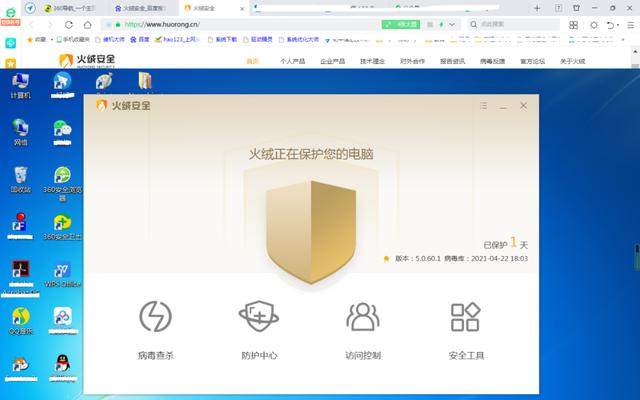Open 对外合作 website nav item
Screen dimensions: 640x400
(x=412, y=61)
